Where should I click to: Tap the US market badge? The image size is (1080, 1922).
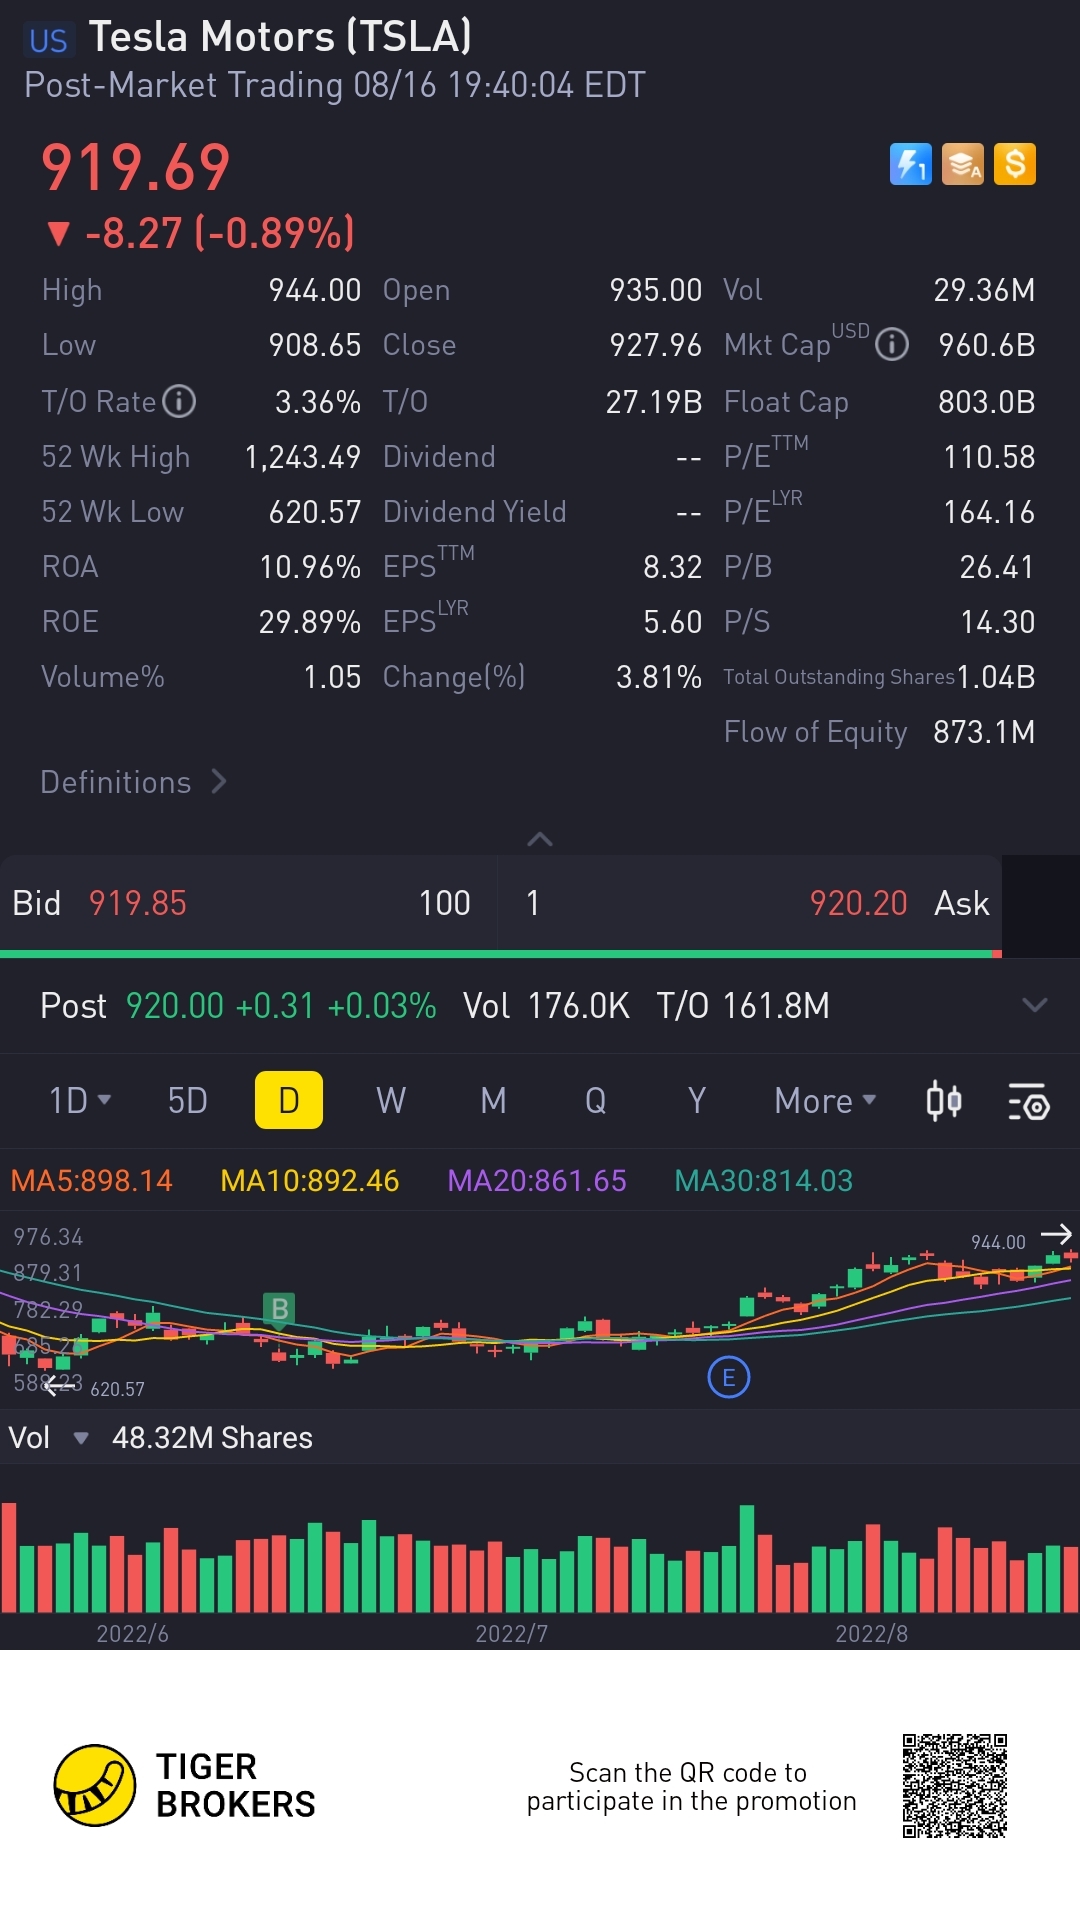(48, 40)
